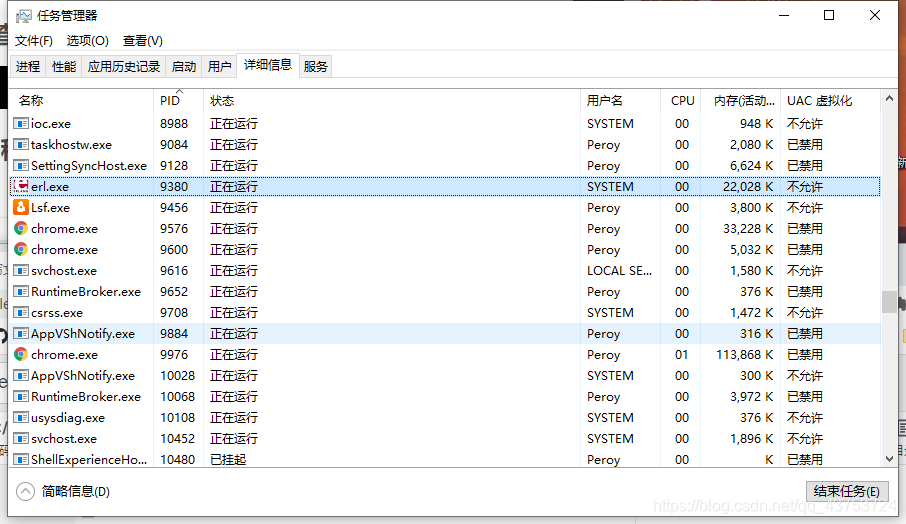Viewport: 906px width, 524px height.
Task: Select the erl.exe process name
Action: tap(50, 187)
